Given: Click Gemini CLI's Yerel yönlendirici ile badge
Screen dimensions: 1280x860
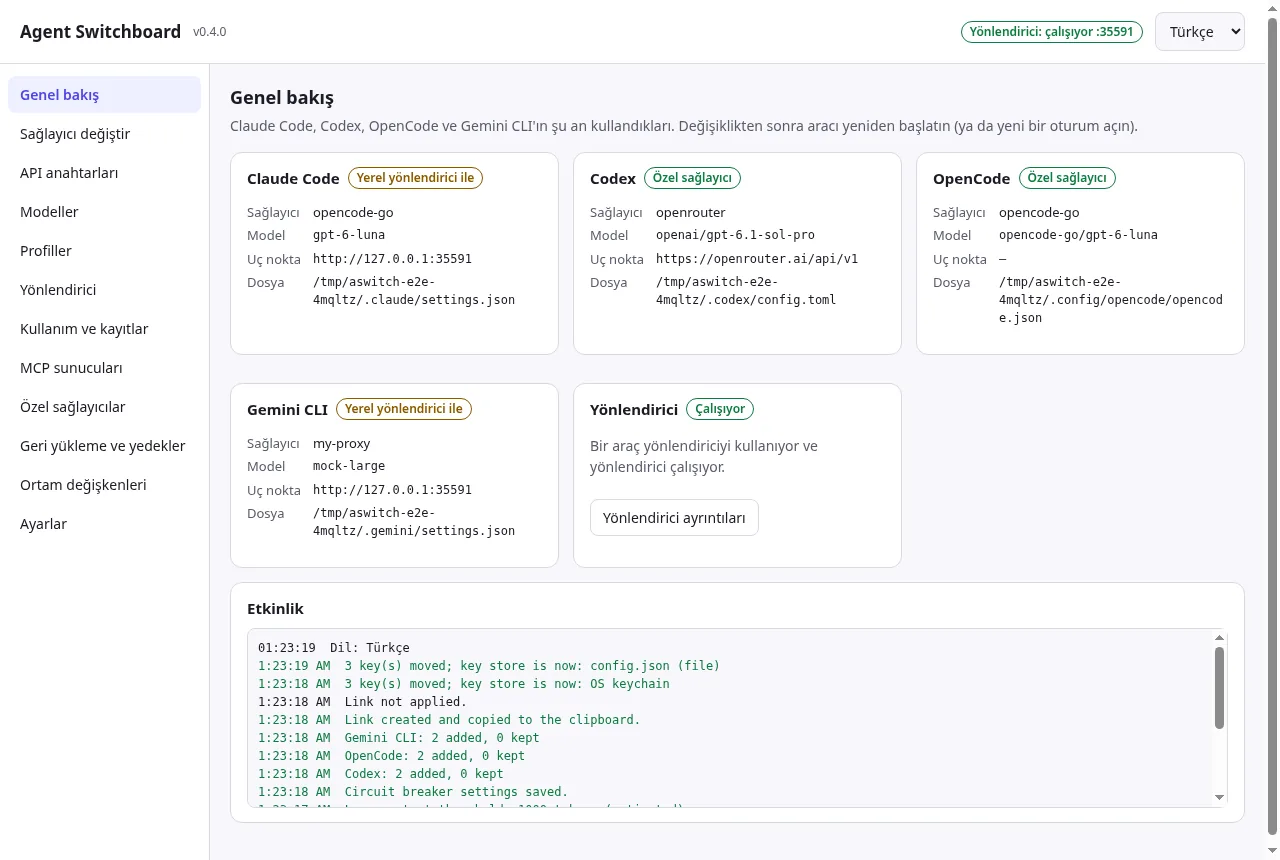Looking at the screenshot, I should pos(404,409).
